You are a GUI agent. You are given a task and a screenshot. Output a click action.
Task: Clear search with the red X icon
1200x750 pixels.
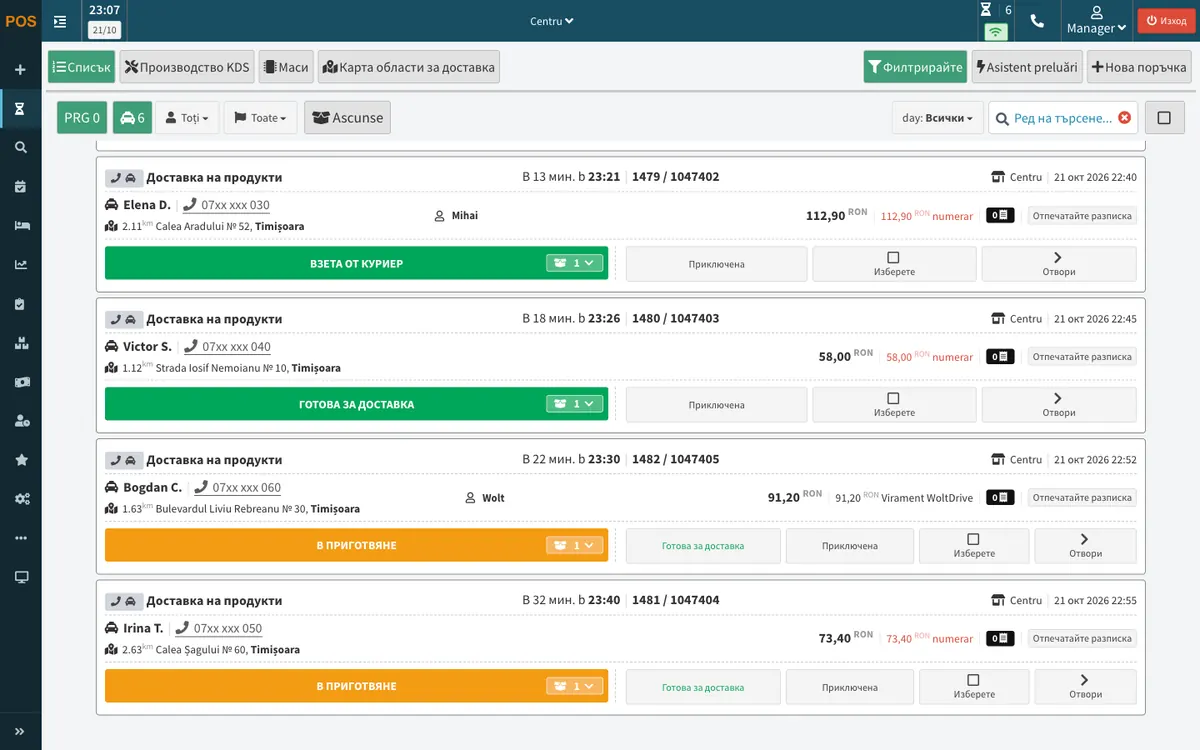point(1125,117)
